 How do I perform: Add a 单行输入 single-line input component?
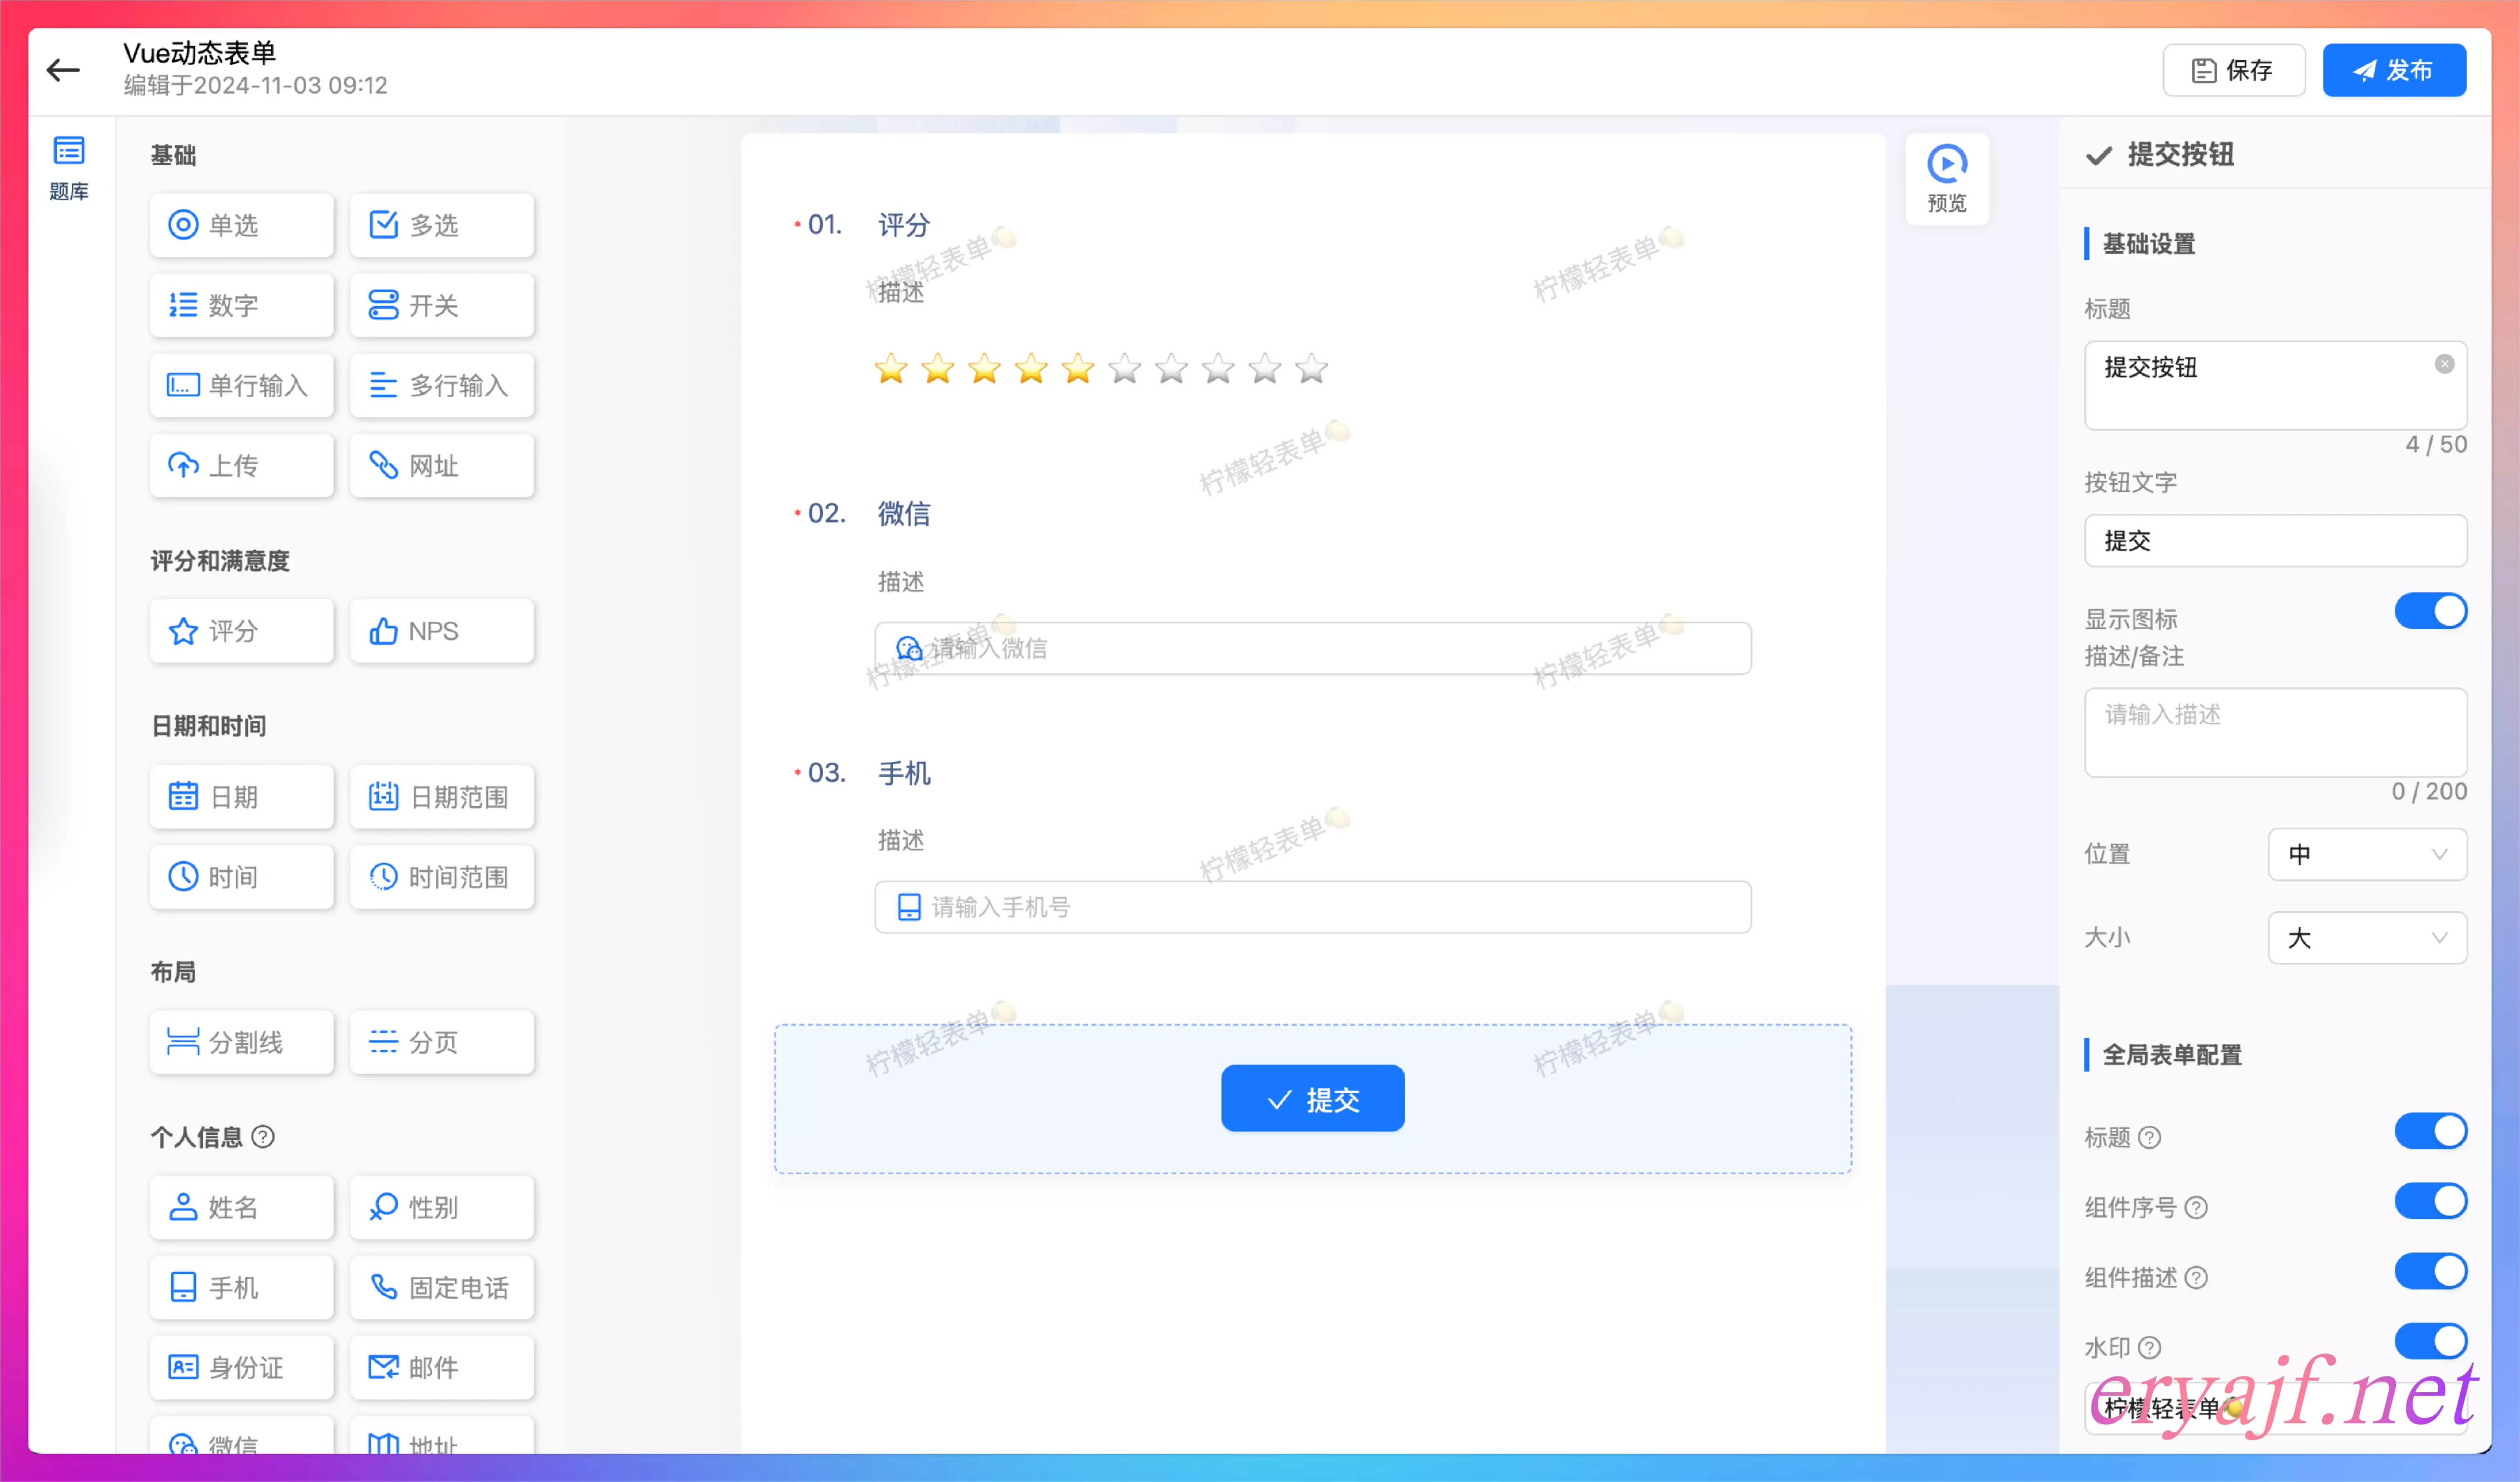pos(242,385)
